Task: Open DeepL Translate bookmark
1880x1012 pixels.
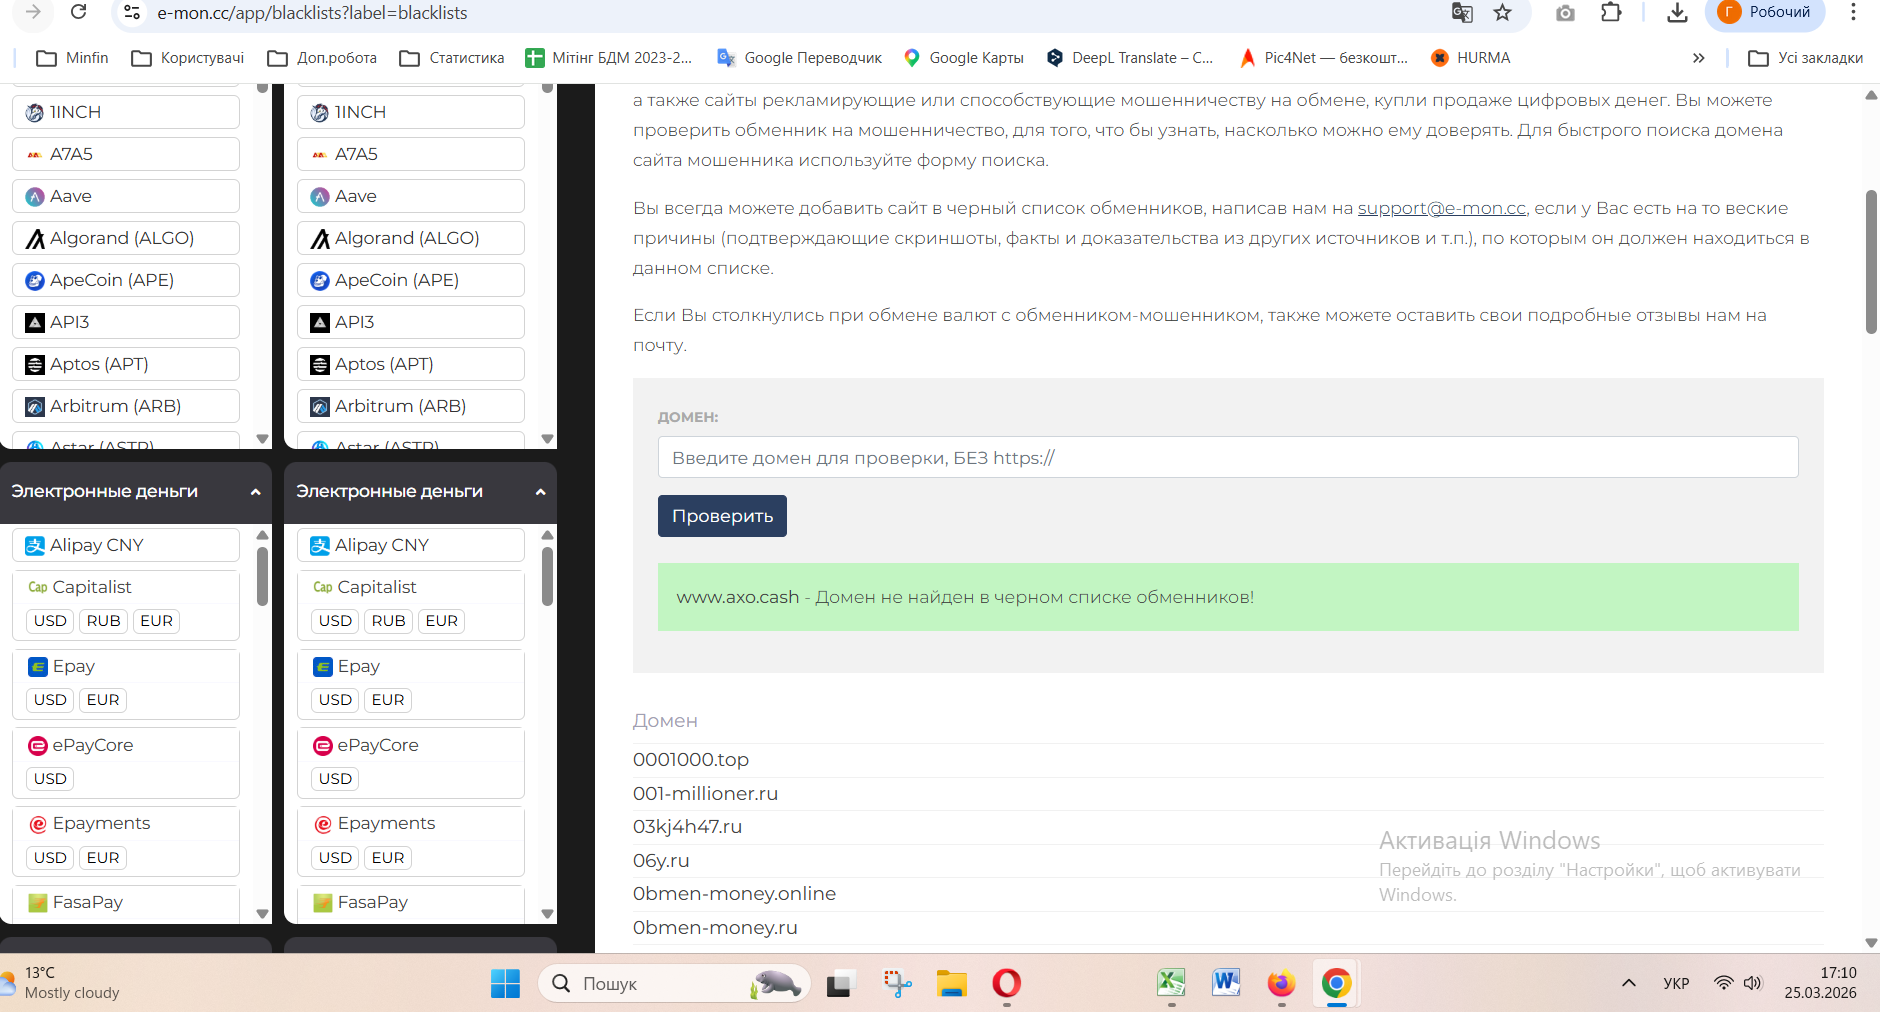Action: coord(1130,58)
